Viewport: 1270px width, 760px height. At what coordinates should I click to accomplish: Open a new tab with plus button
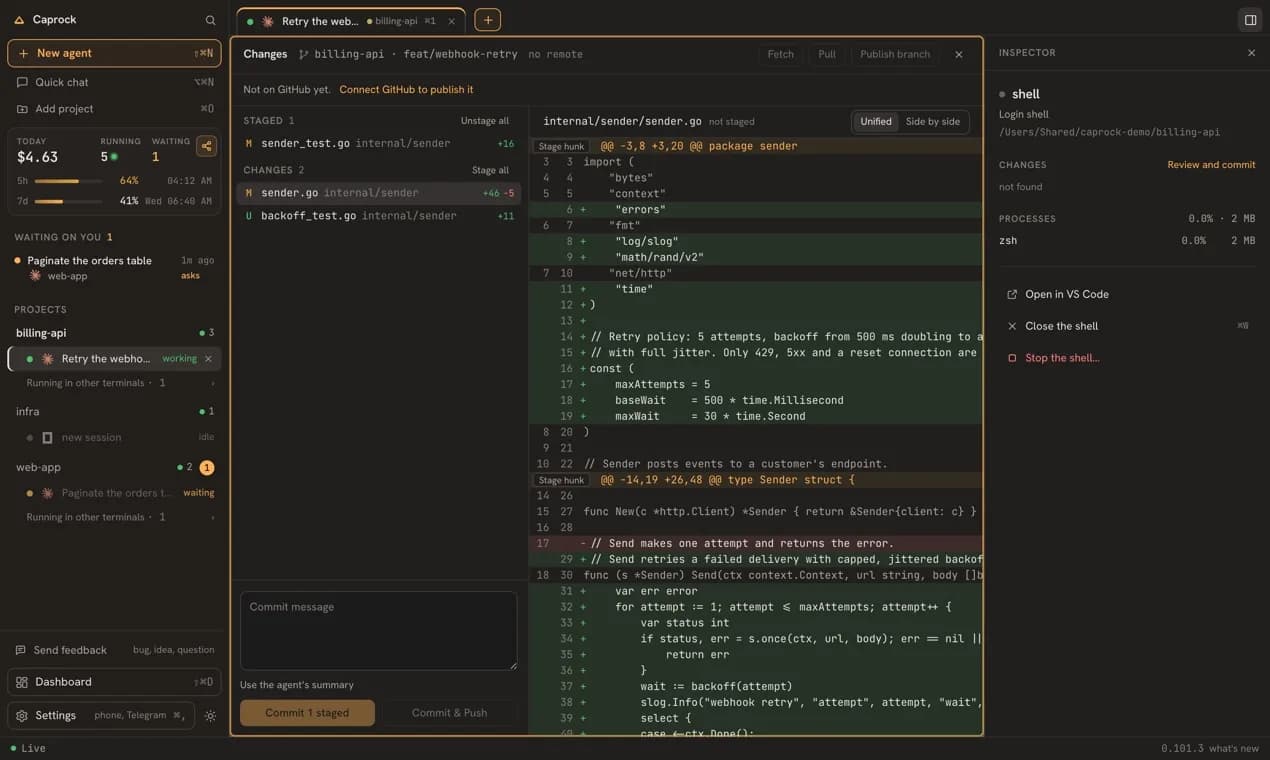click(488, 20)
